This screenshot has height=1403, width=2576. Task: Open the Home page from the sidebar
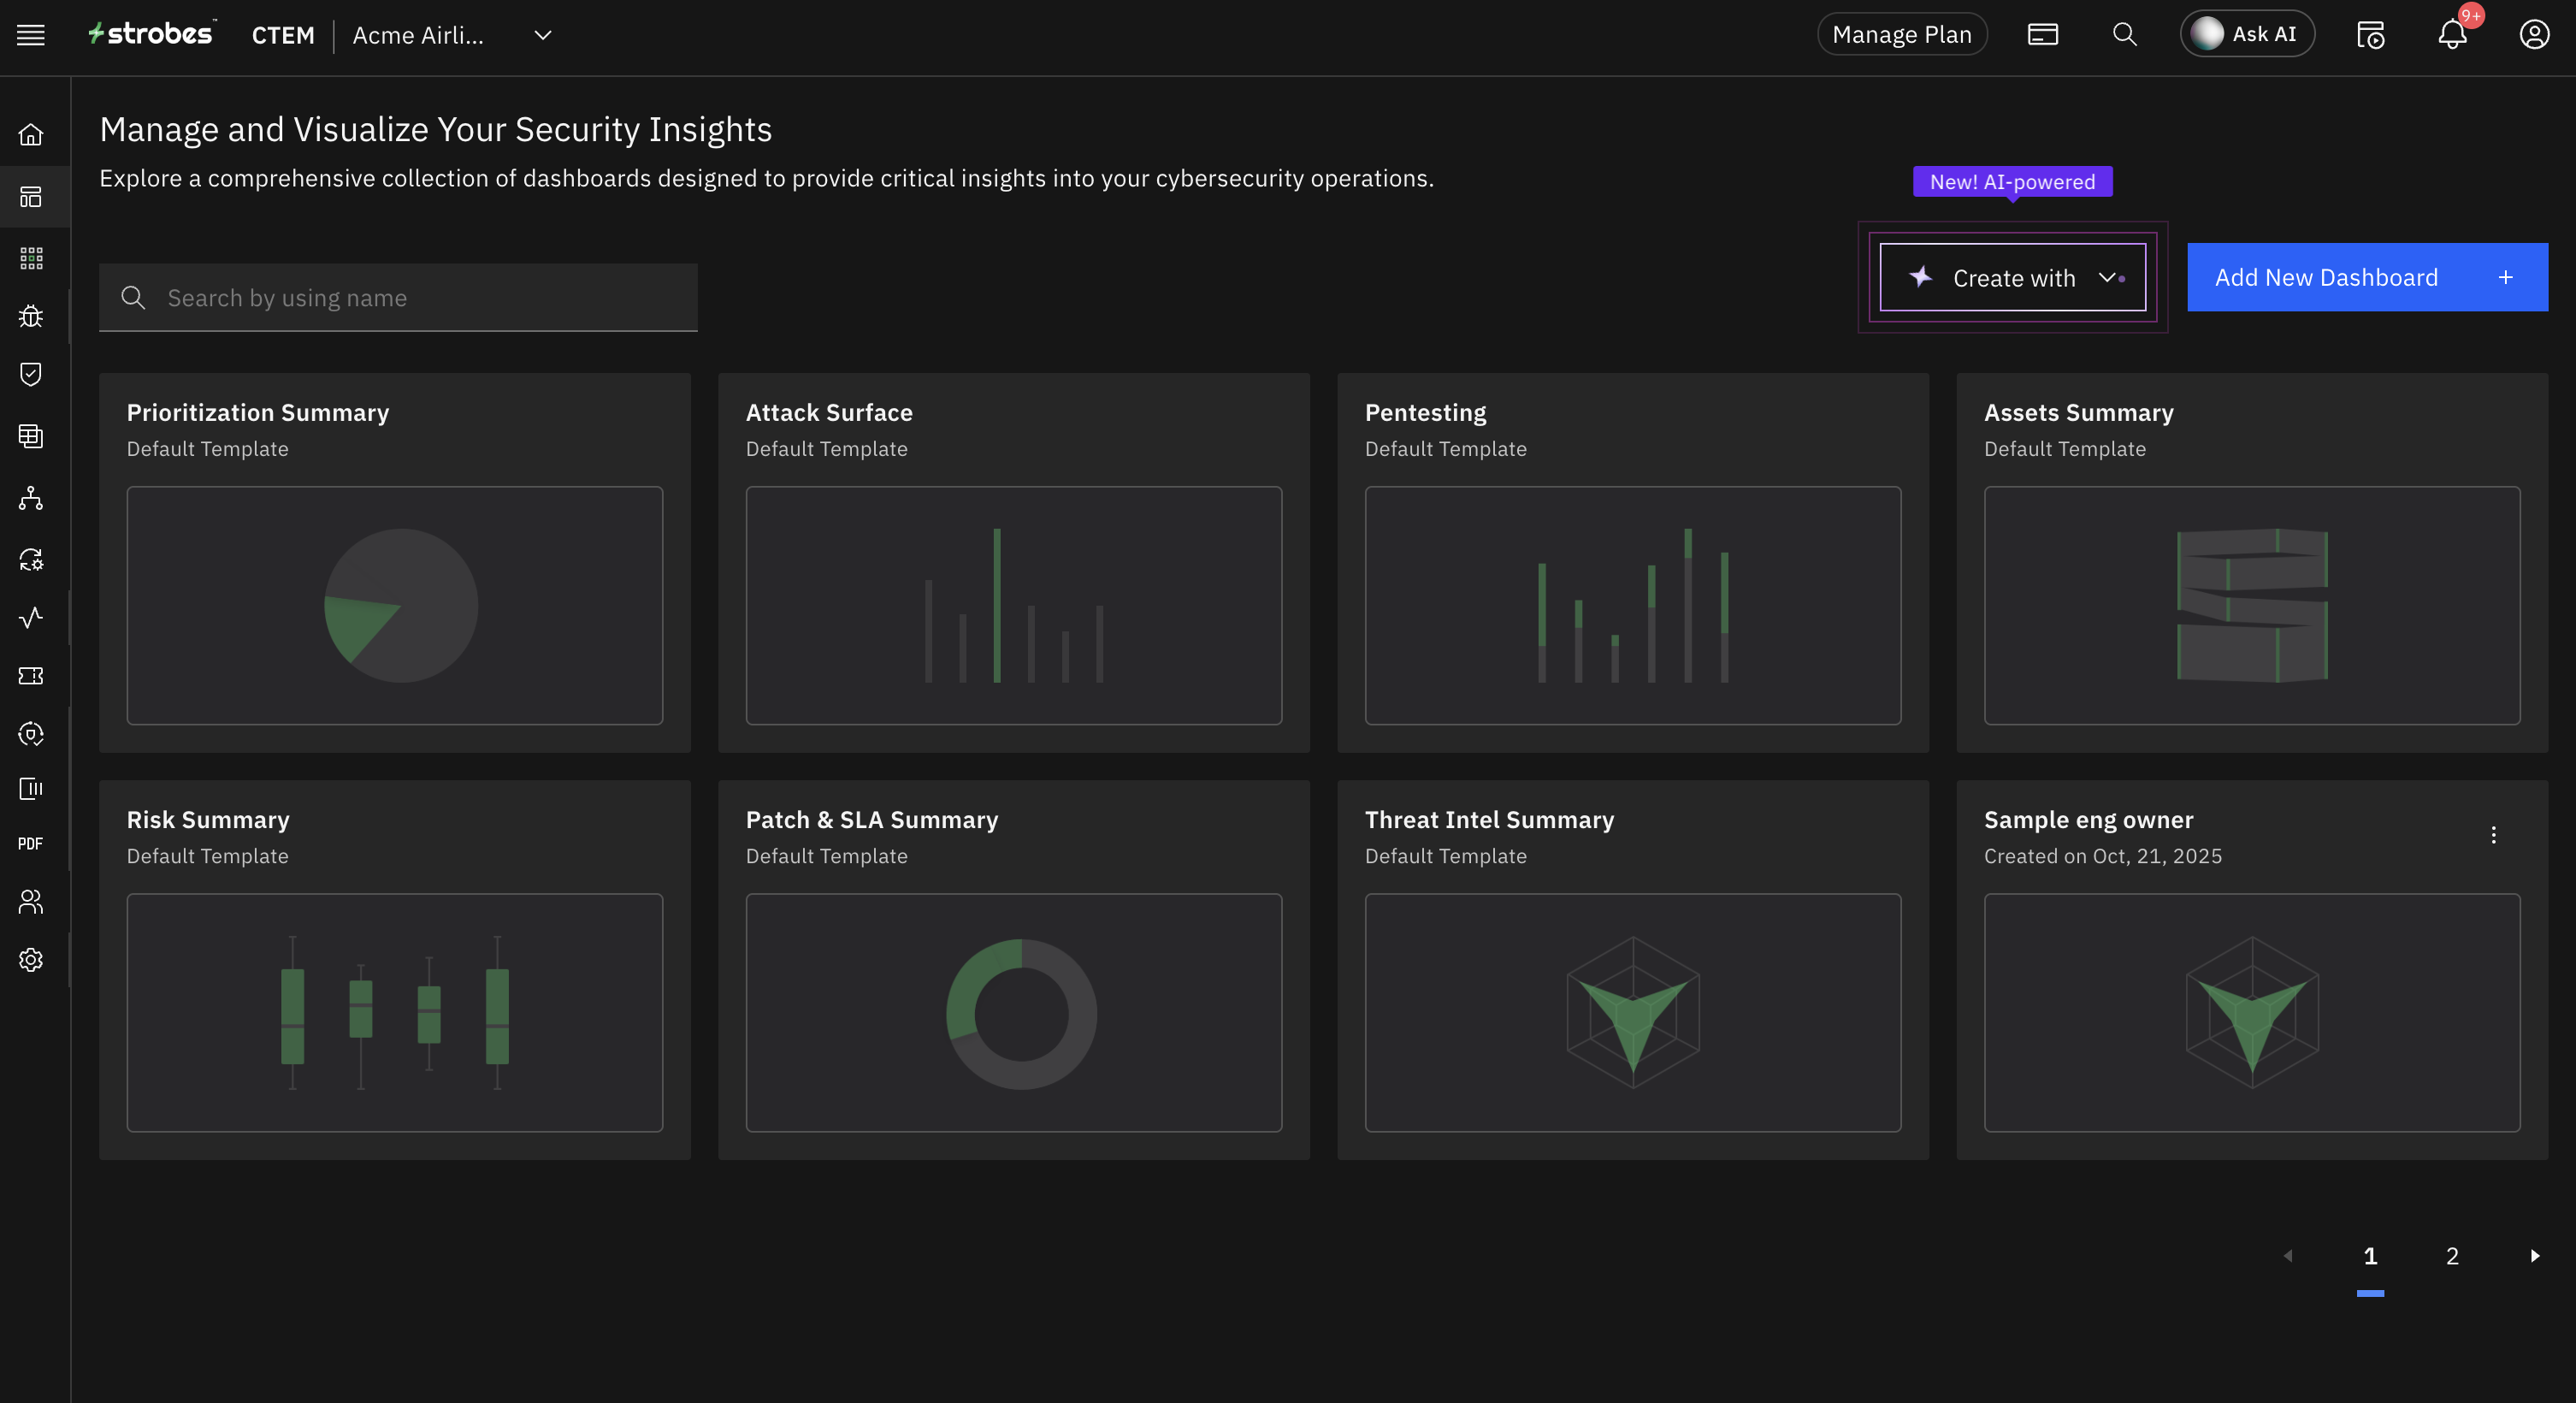tap(30, 135)
